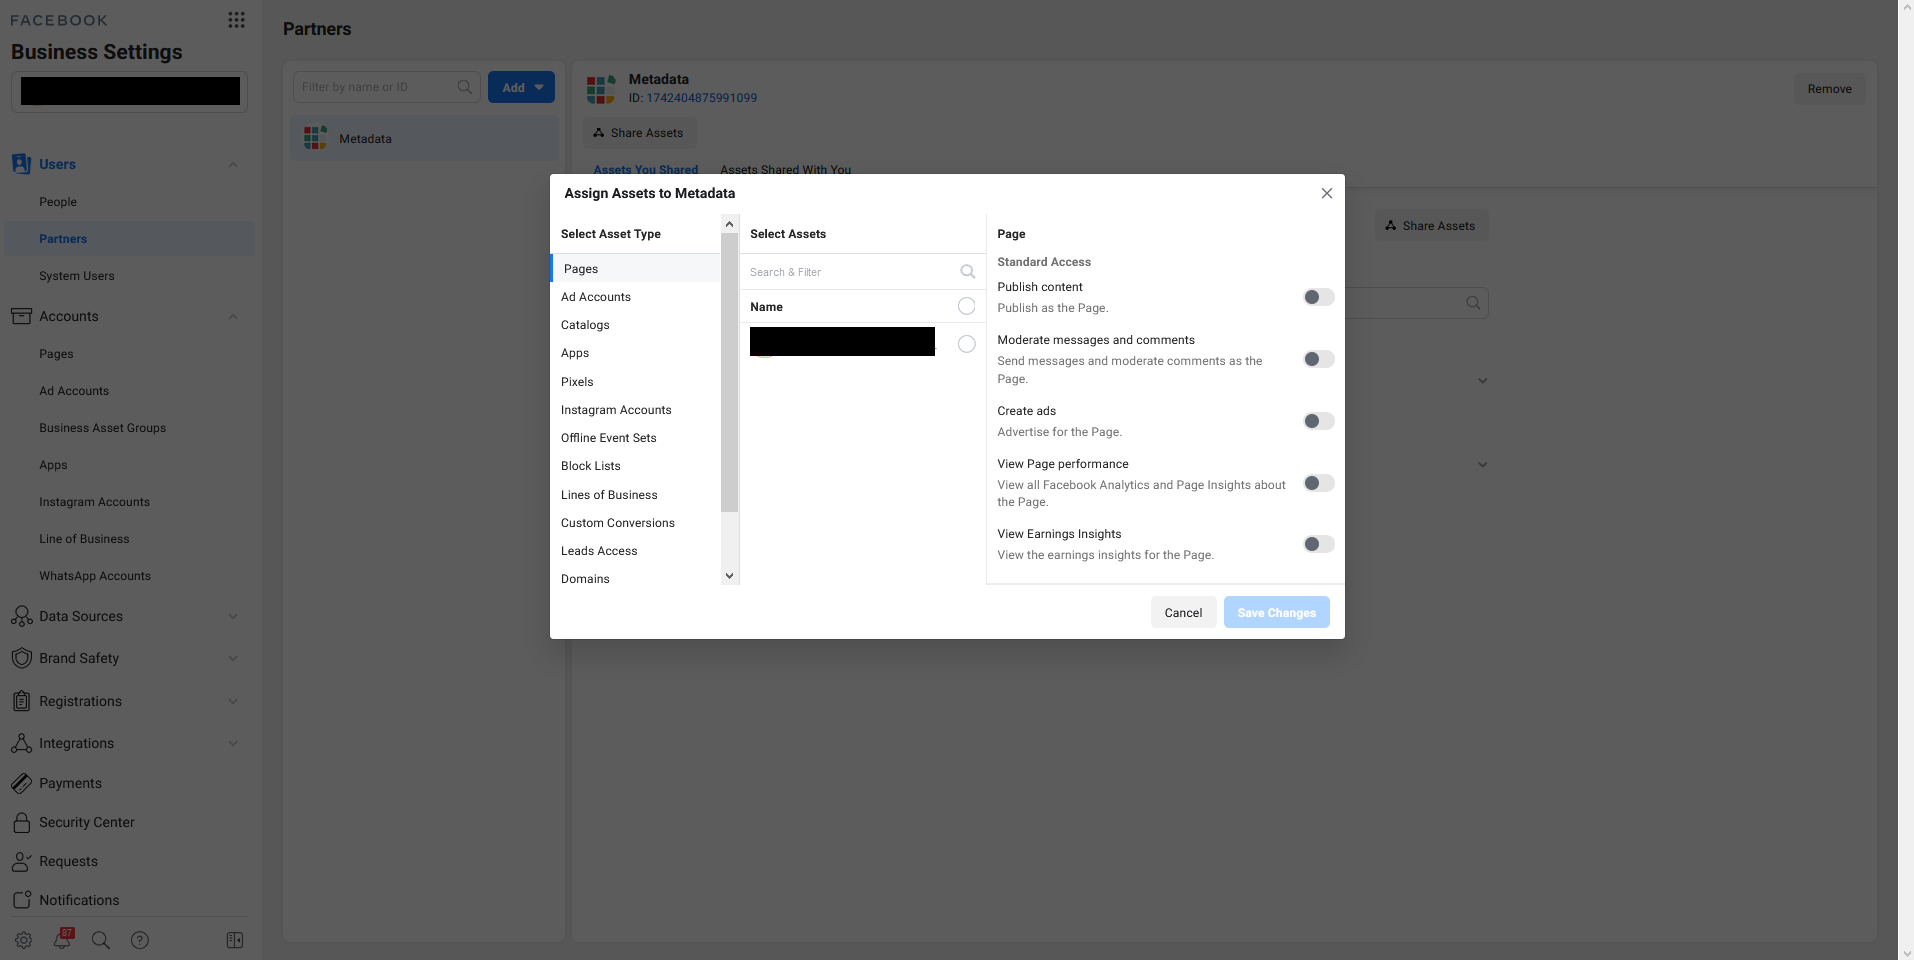Image resolution: width=1914 pixels, height=960 pixels.
Task: Toggle View Earnings Insights switch
Action: coord(1318,544)
